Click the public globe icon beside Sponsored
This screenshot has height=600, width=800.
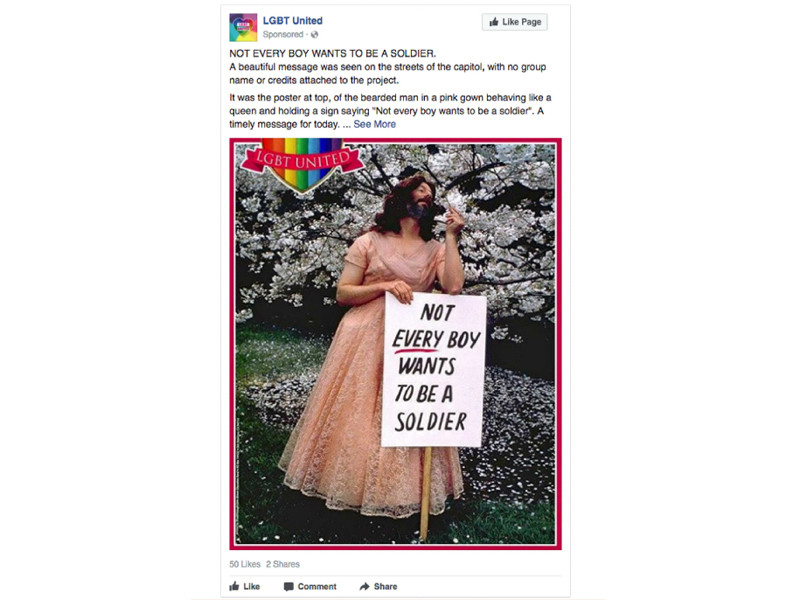[x=314, y=35]
